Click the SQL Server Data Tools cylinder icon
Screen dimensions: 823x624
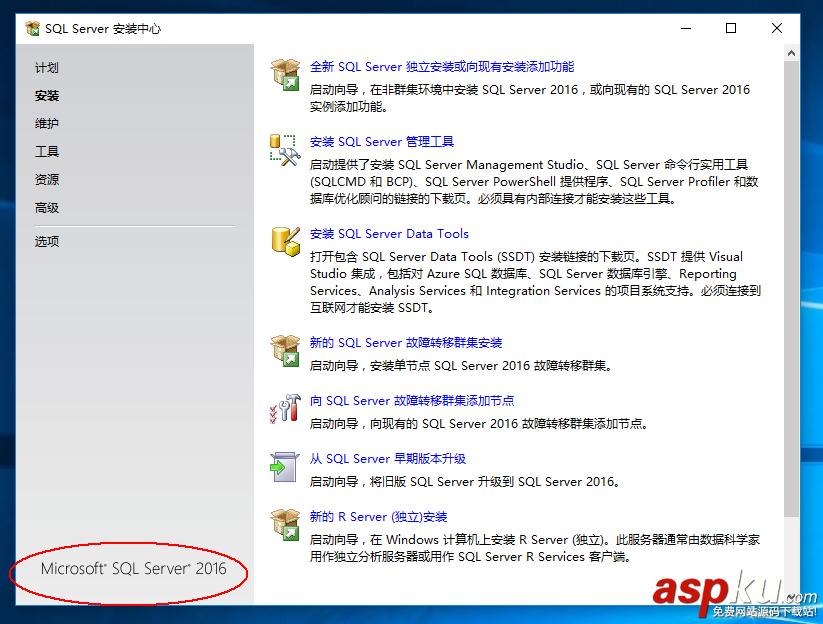coord(286,241)
